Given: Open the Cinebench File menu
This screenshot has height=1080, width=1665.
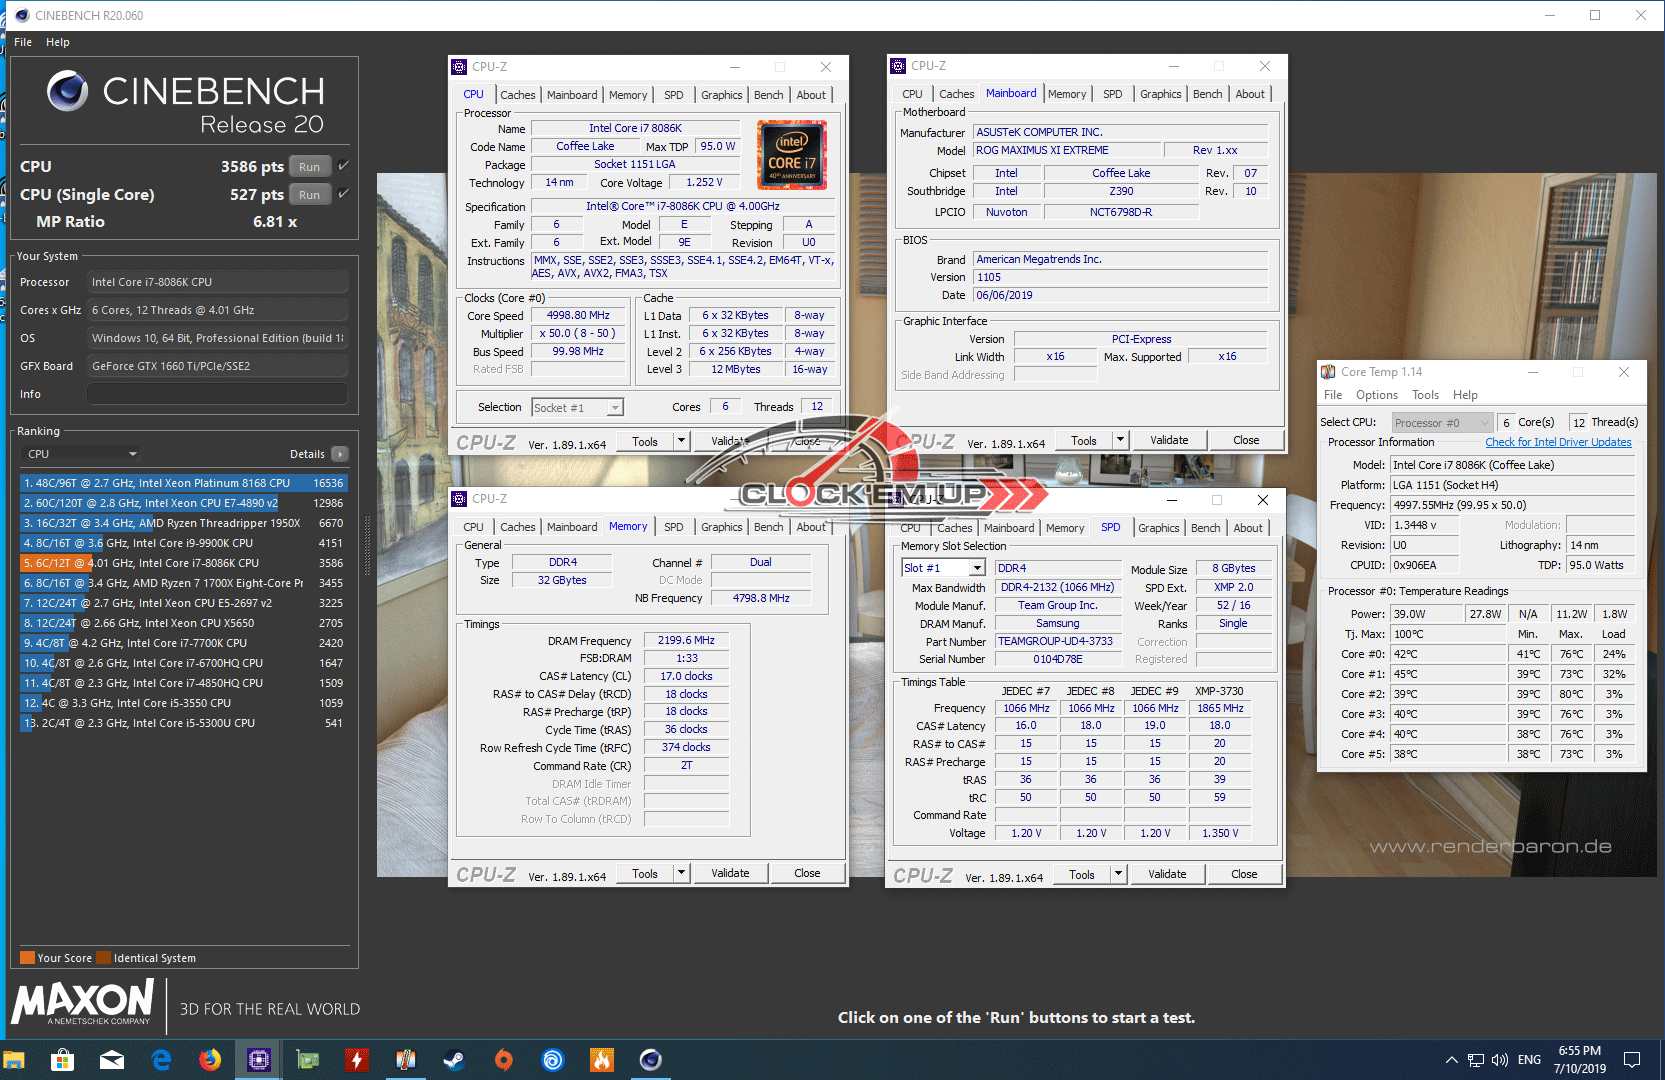Looking at the screenshot, I should [23, 42].
